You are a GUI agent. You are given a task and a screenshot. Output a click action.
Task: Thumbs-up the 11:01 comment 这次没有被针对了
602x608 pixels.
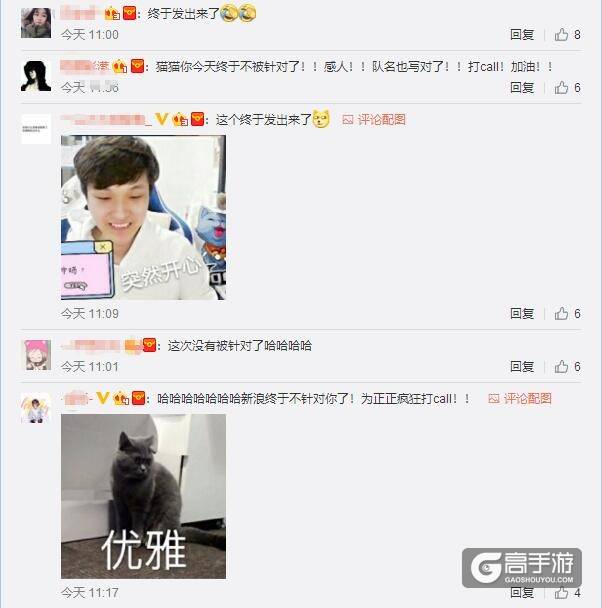561,366
